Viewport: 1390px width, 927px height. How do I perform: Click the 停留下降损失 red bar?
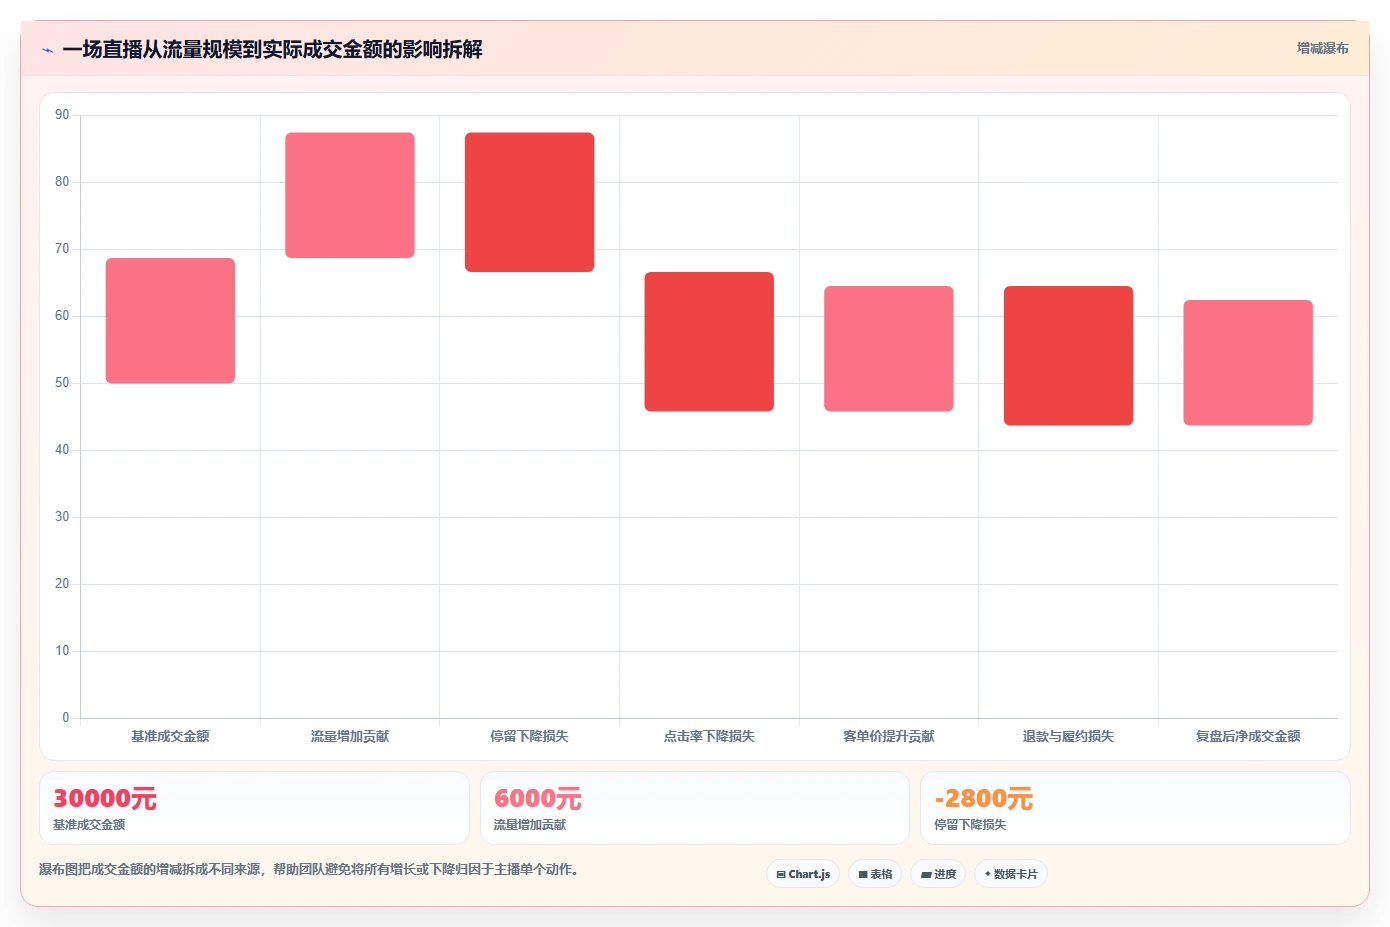(529, 202)
